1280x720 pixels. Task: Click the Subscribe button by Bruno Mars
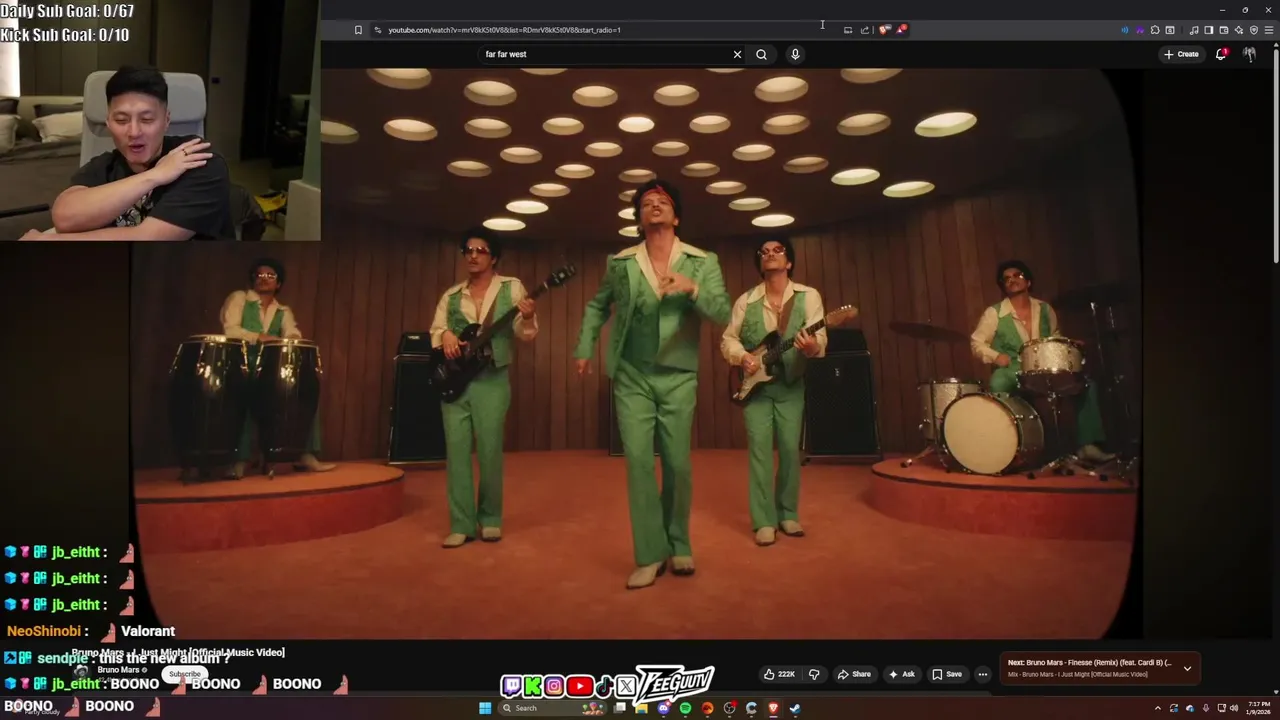(x=184, y=674)
